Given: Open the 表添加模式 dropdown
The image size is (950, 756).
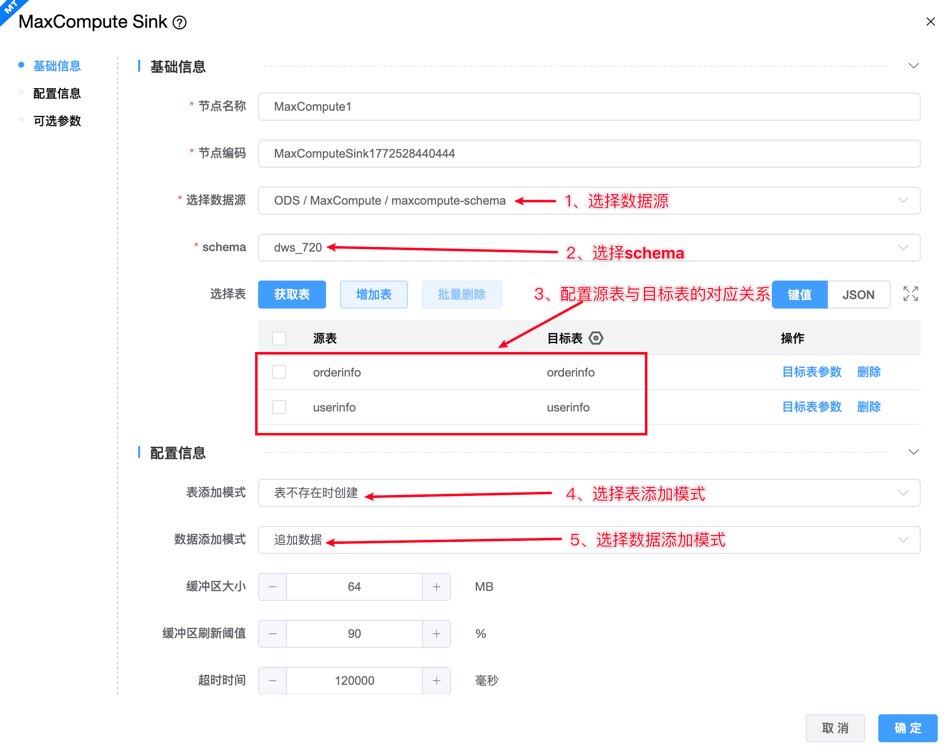Looking at the screenshot, I should tap(588, 493).
